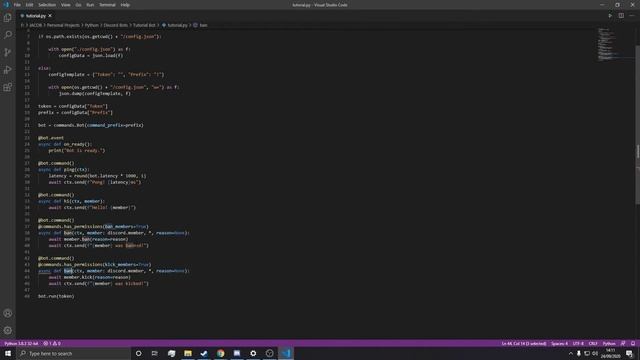Expand Tutorial Bot breadcrumb
Image resolution: width=640 pixels, height=360 pixels.
tap(144, 25)
